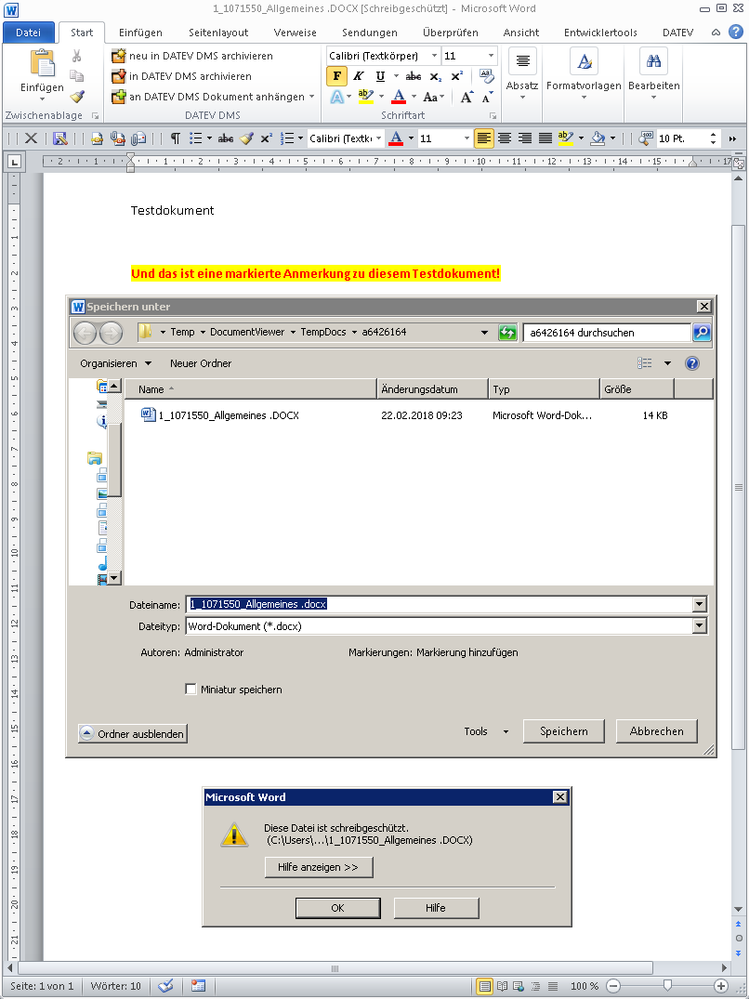Open the DATEV ribbon tab
The height and width of the screenshot is (999, 749).
point(678,32)
